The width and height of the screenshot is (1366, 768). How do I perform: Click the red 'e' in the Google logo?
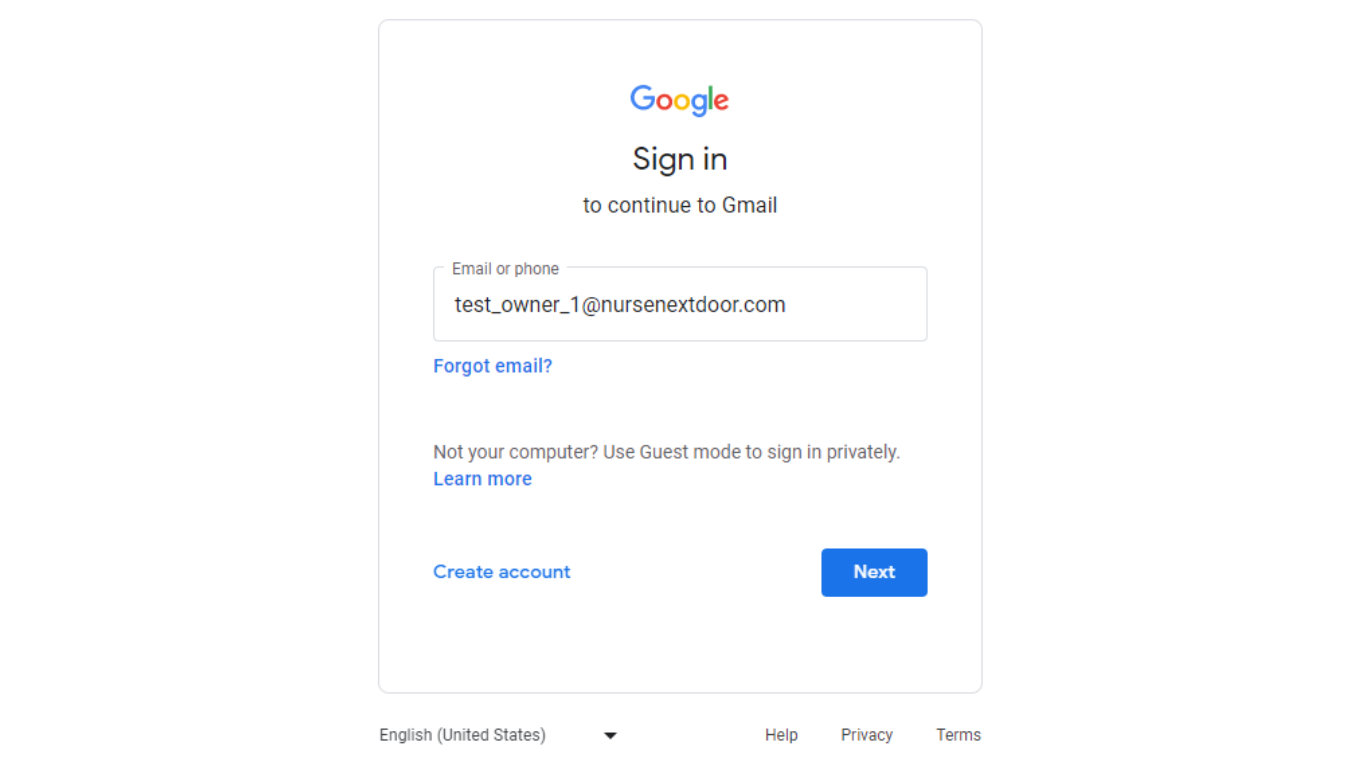point(721,101)
